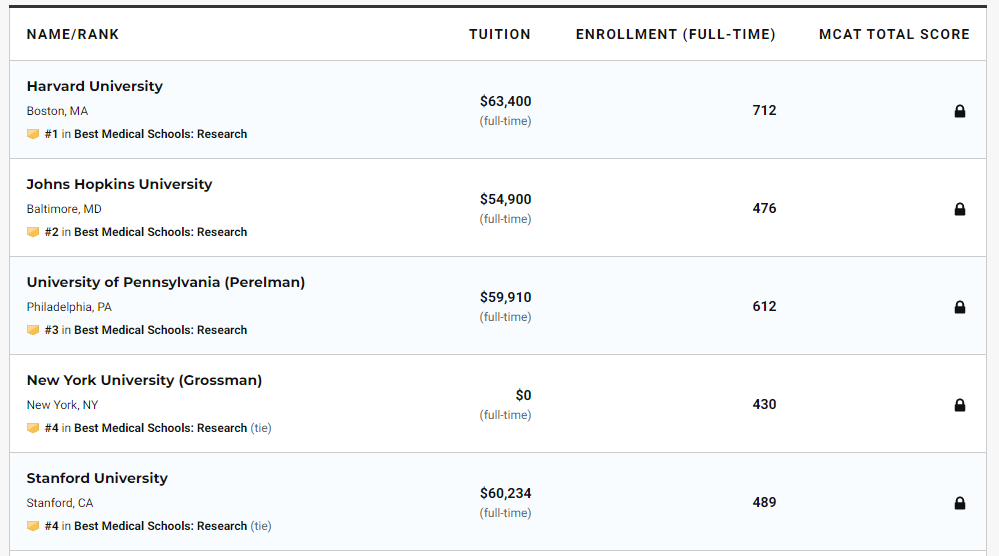This screenshot has height=556, width=999.
Task: Click the badge icon next to Johns Hopkins #2 rank
Action: 33,232
